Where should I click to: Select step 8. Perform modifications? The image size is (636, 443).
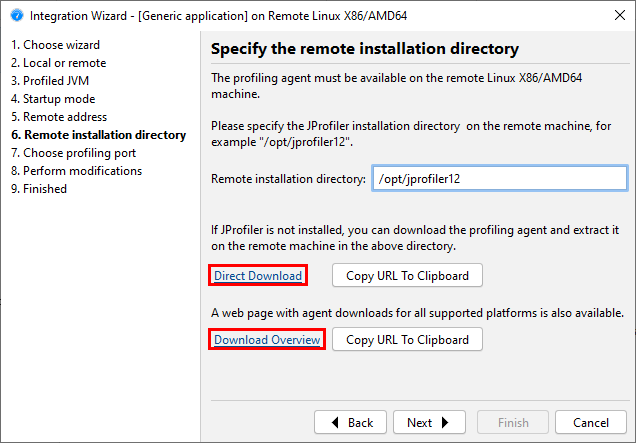tap(77, 171)
